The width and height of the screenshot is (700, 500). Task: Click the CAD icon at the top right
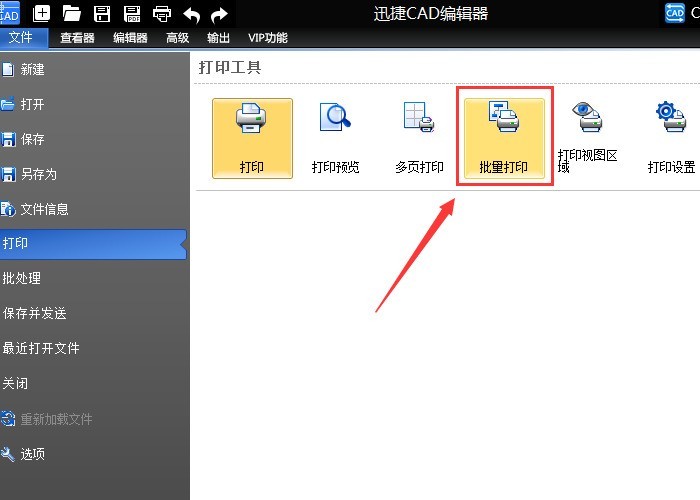pos(674,12)
